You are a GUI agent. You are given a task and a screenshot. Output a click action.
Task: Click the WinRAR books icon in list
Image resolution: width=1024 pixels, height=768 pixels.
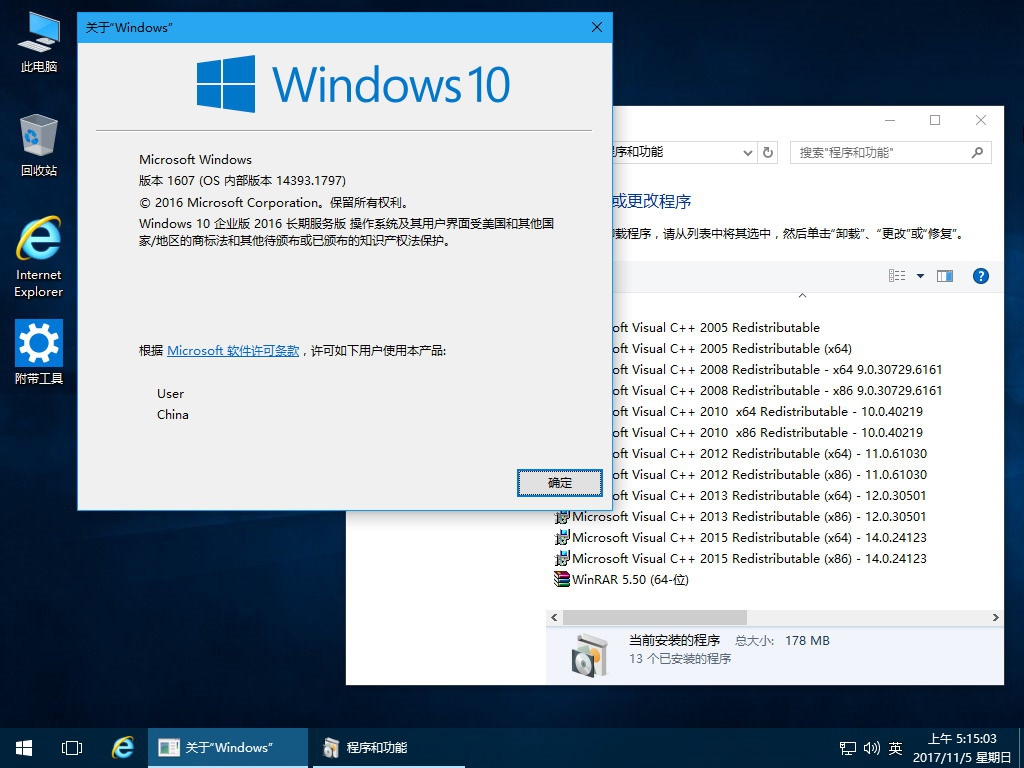tap(562, 579)
